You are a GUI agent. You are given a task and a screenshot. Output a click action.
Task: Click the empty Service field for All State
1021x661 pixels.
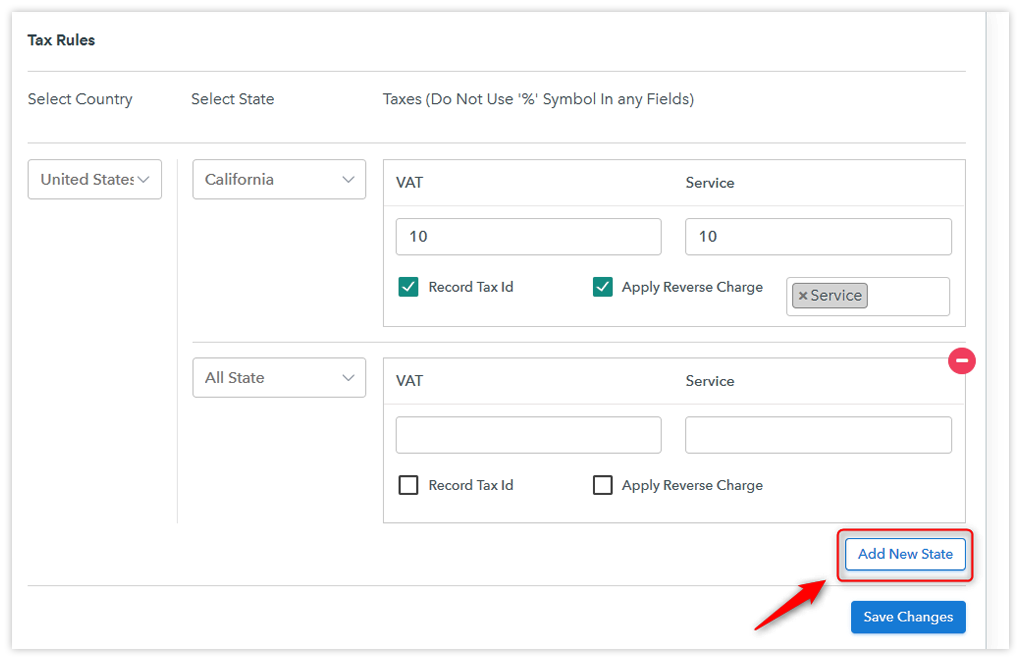818,434
